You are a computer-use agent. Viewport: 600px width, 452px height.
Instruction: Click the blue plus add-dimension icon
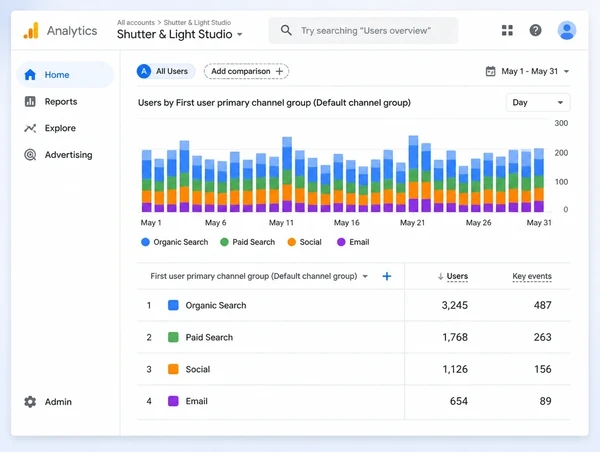click(387, 276)
